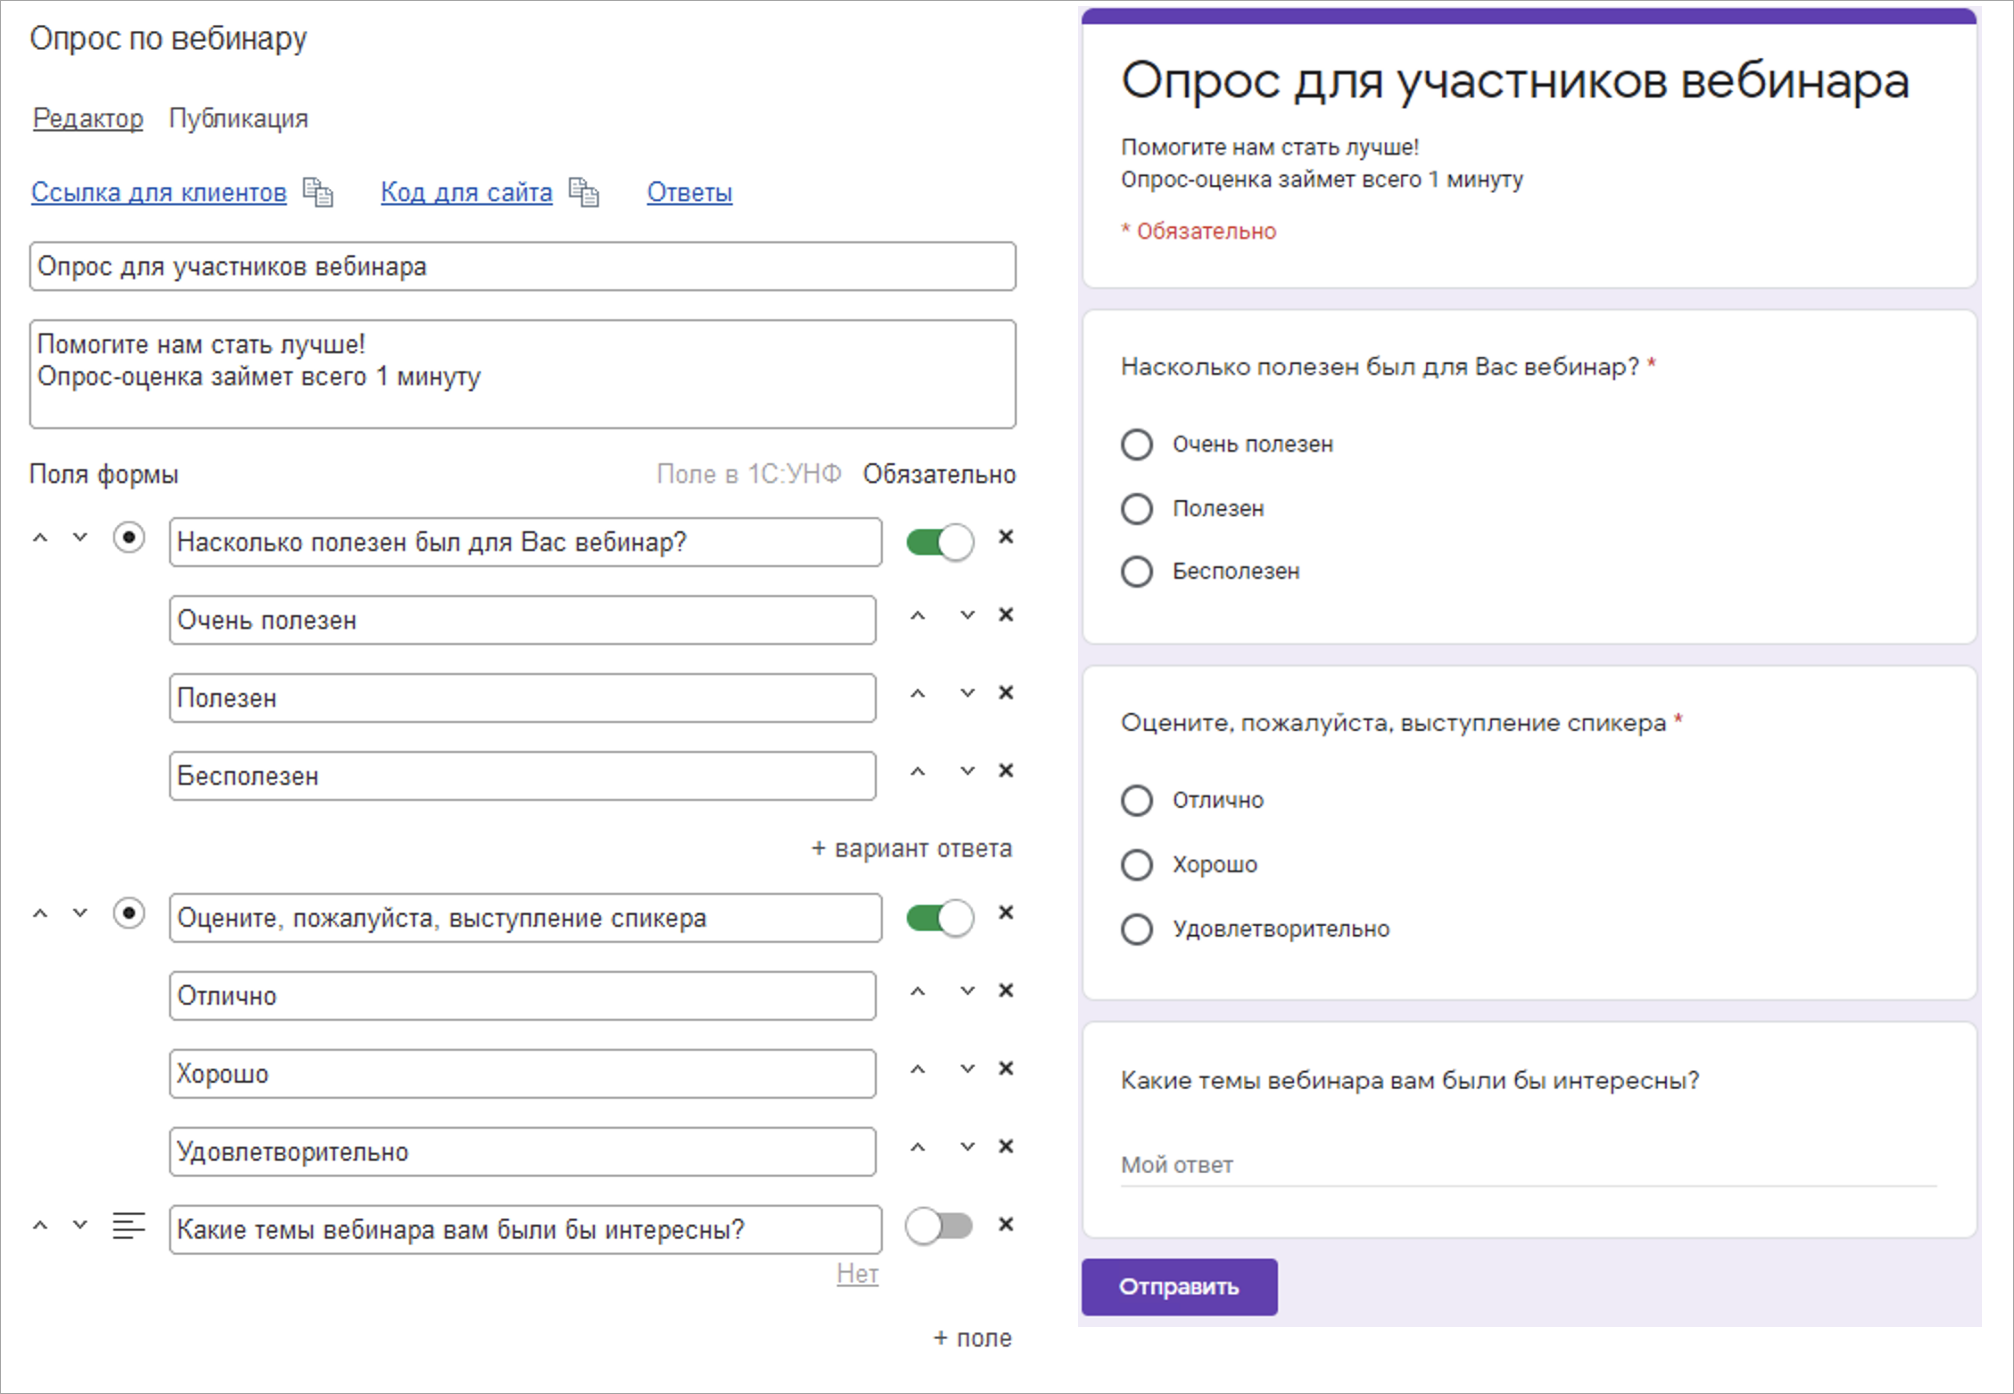Toggle required switch for 'Насколько полезен' question
2014x1394 pixels.
coord(940,542)
